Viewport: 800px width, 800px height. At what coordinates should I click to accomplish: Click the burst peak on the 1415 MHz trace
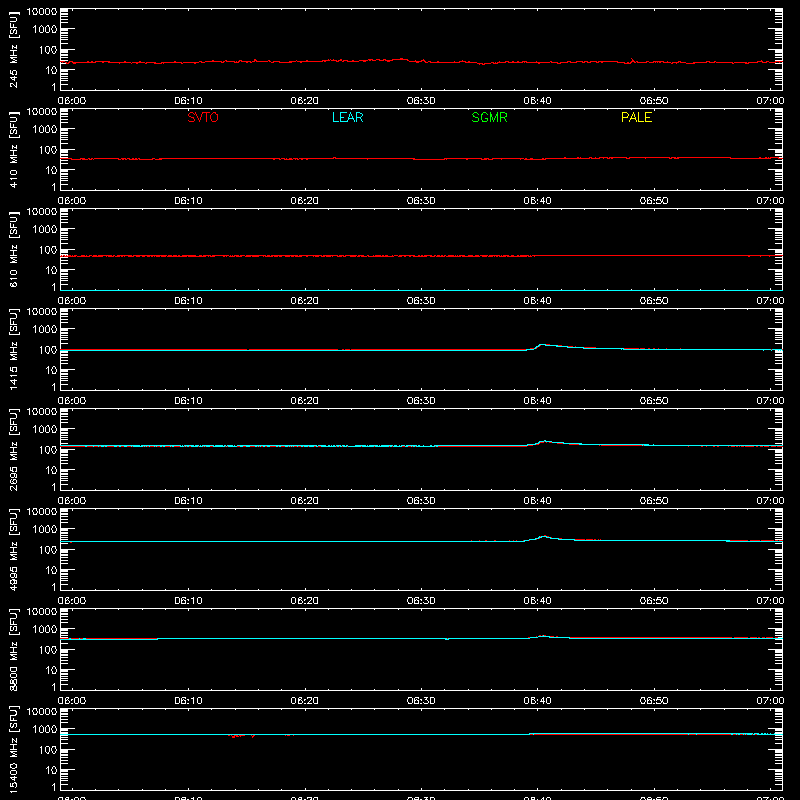point(542,345)
